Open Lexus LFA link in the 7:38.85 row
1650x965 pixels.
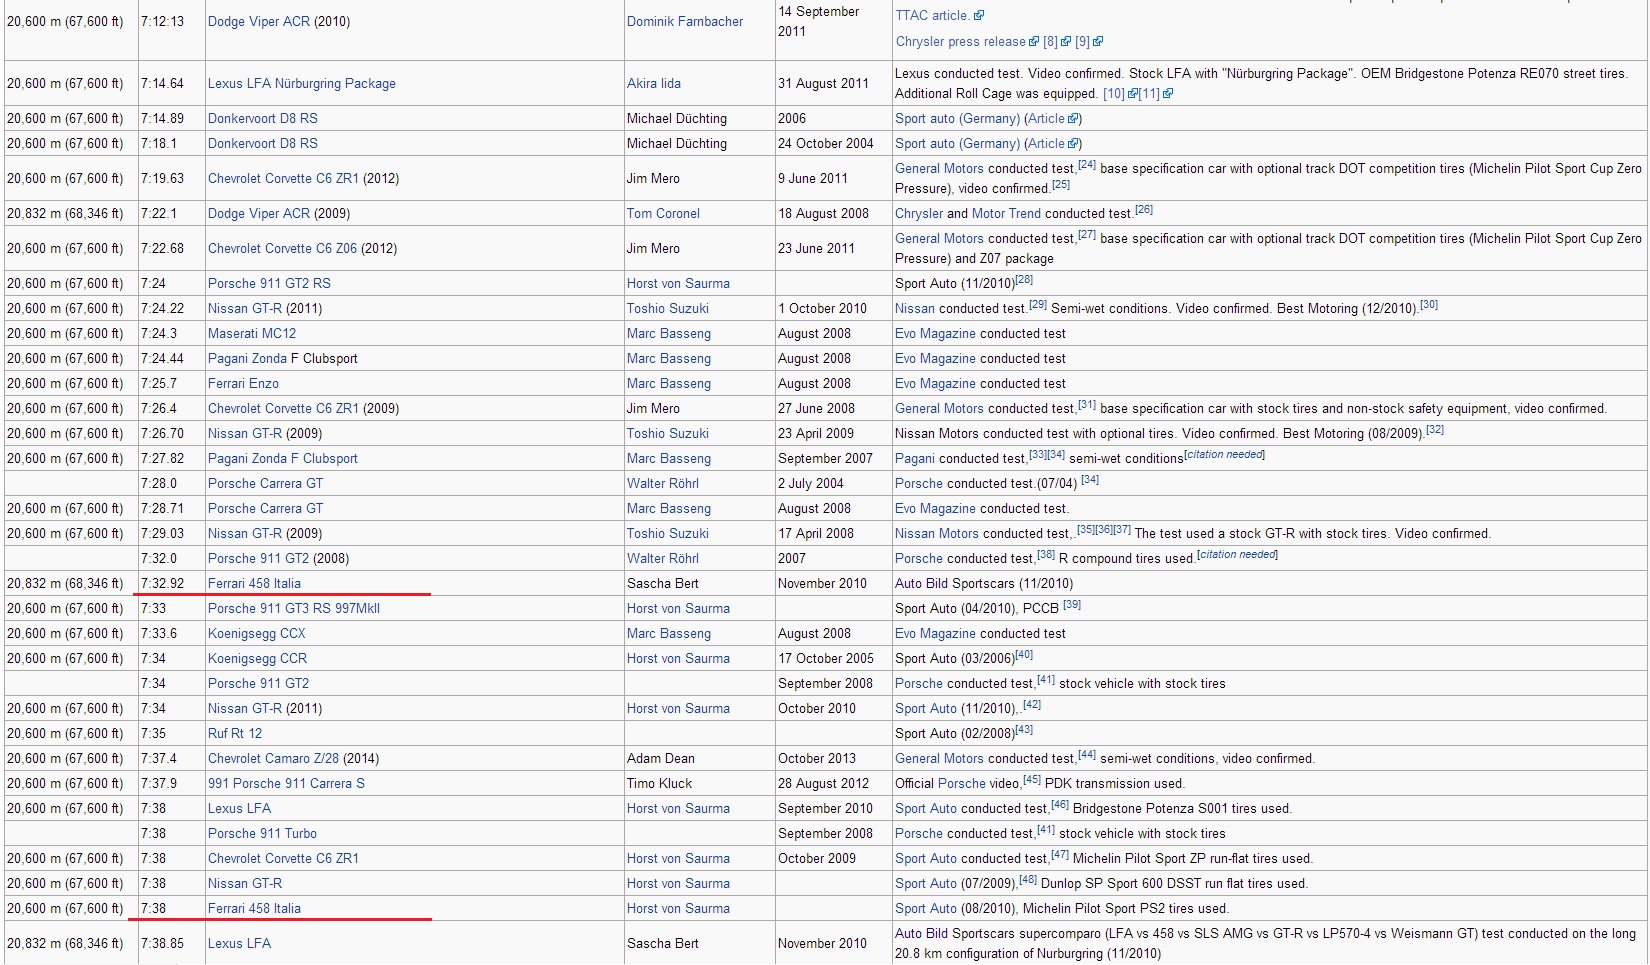(239, 943)
